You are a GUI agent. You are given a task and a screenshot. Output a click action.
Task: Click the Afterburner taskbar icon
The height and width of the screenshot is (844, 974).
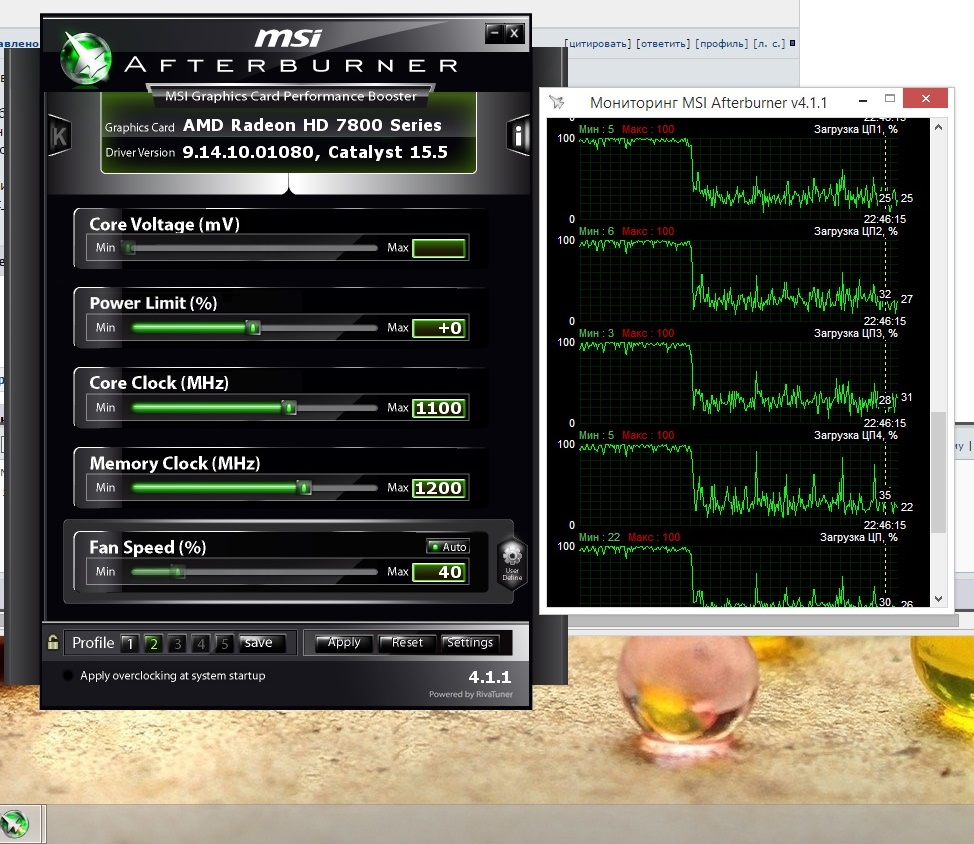click(15, 824)
